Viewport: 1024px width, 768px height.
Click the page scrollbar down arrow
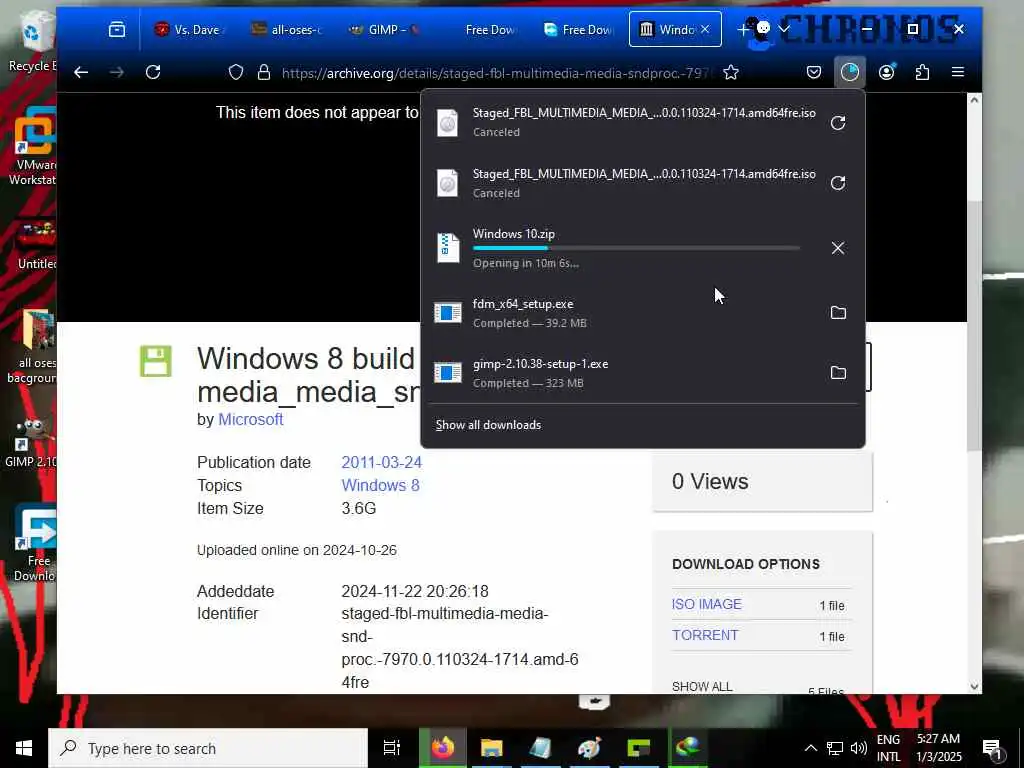point(974,686)
